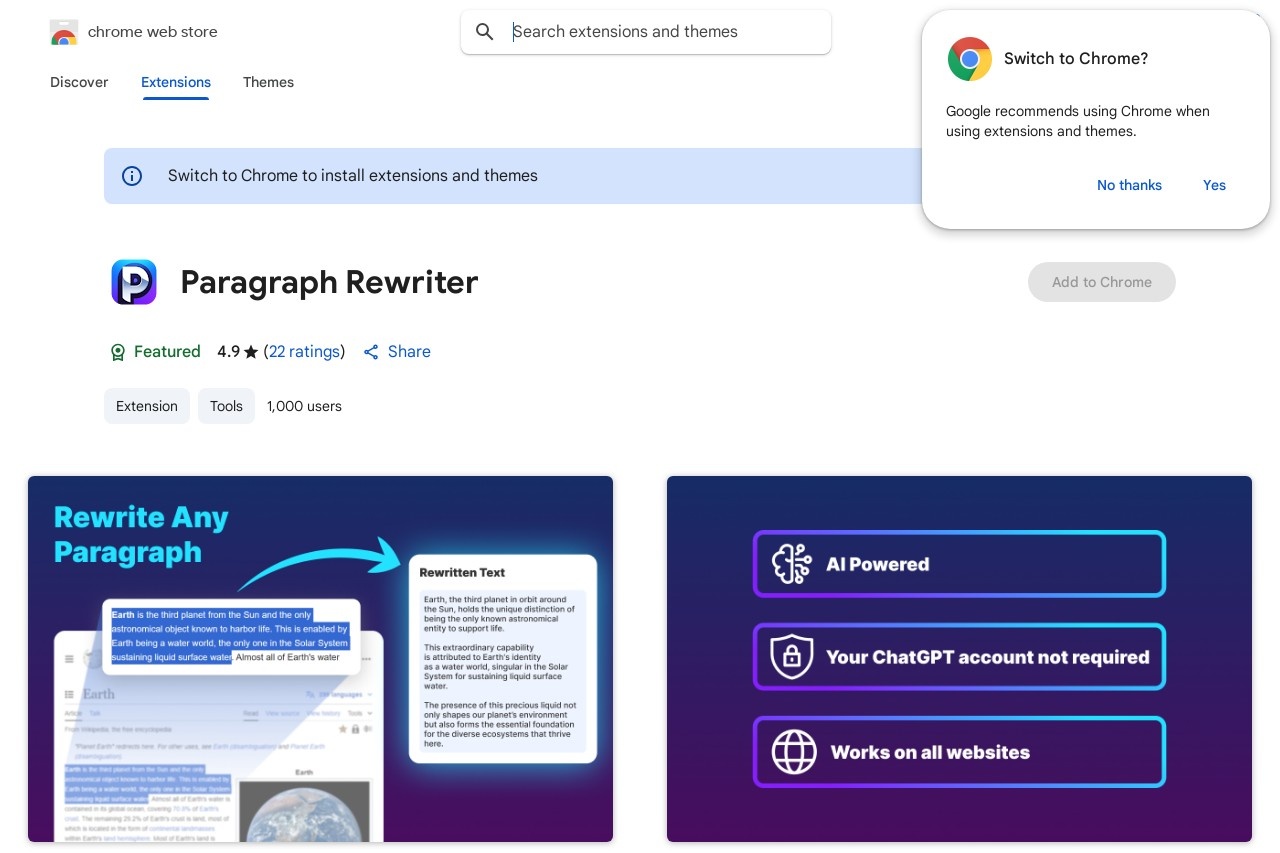Open the Extensions tab
This screenshot has width=1280, height=853.
coord(176,82)
